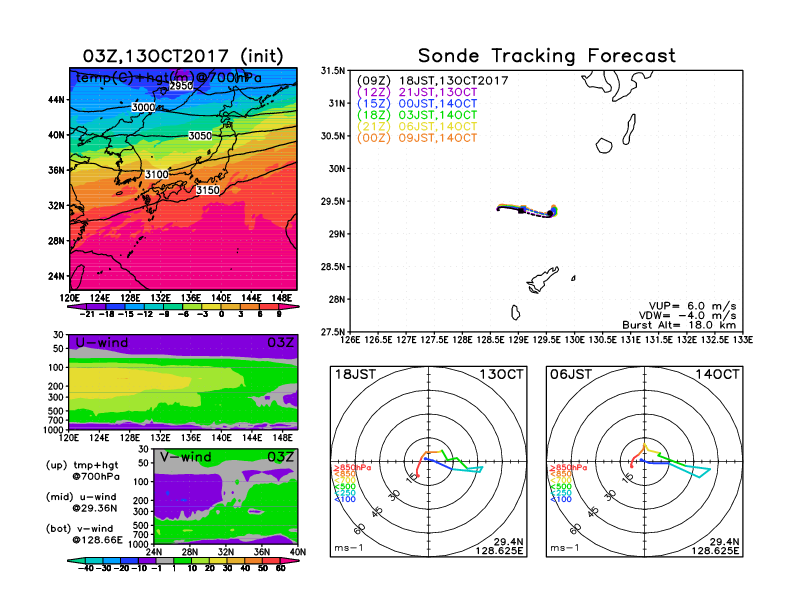
Task: Click '14OCT' on the right hodograph
Action: click(x=718, y=375)
